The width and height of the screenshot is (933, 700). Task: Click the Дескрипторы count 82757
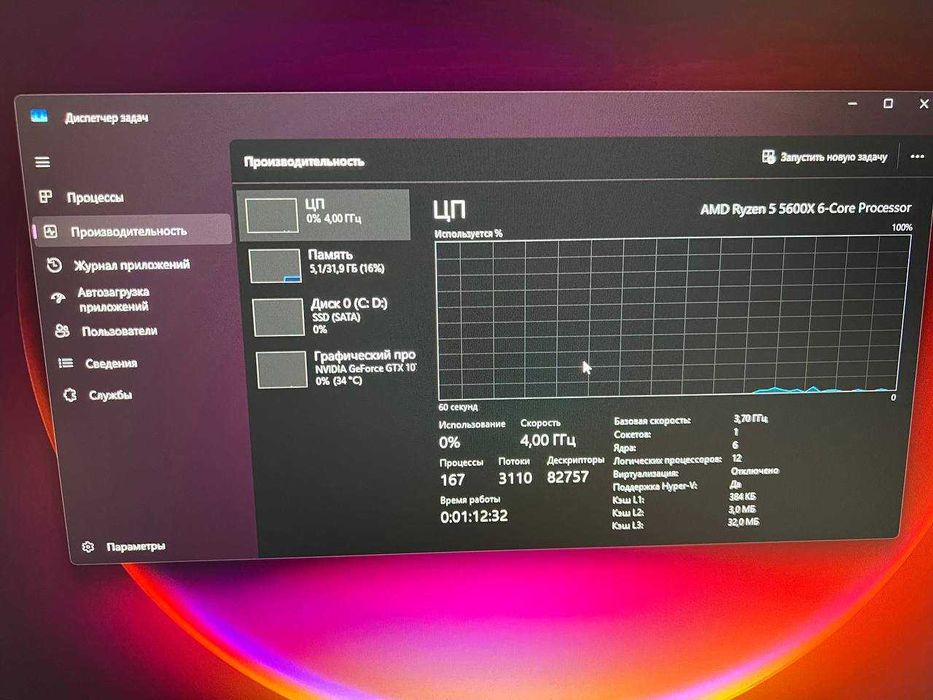coord(568,477)
